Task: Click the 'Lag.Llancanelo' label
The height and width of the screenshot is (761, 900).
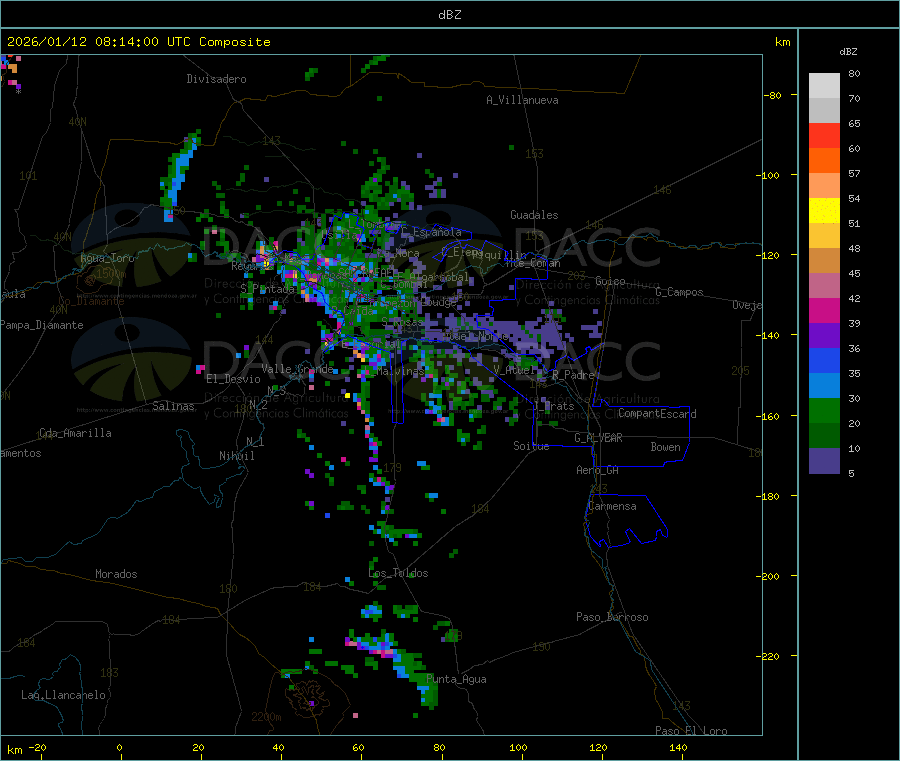Action: pyautogui.click(x=64, y=696)
